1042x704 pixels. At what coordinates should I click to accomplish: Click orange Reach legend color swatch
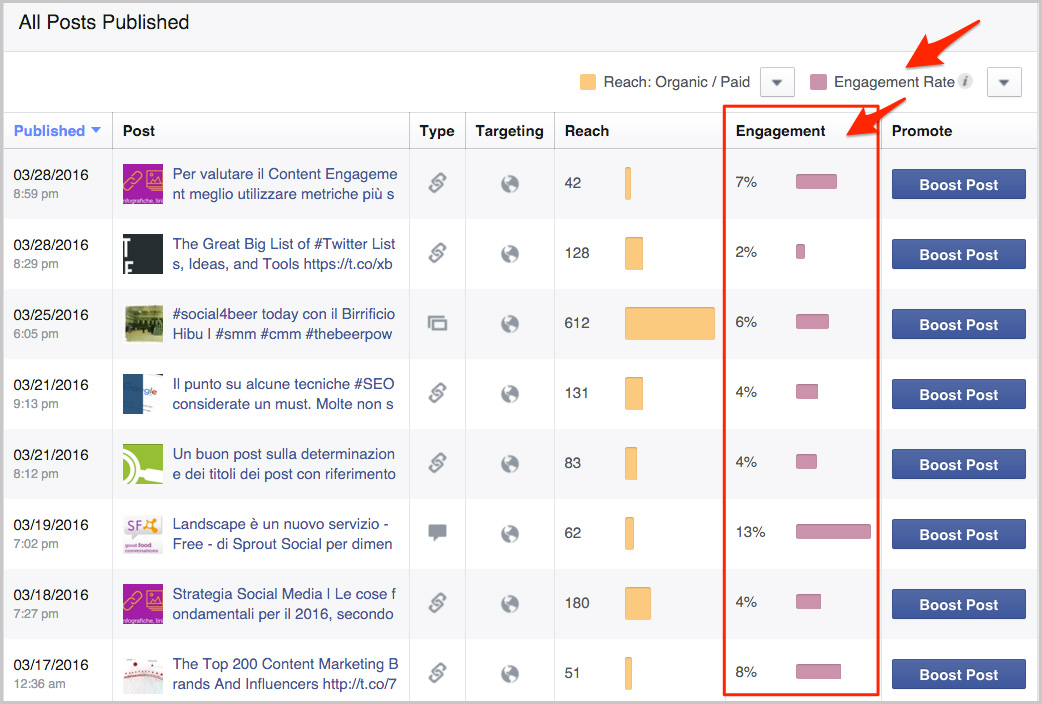click(588, 82)
